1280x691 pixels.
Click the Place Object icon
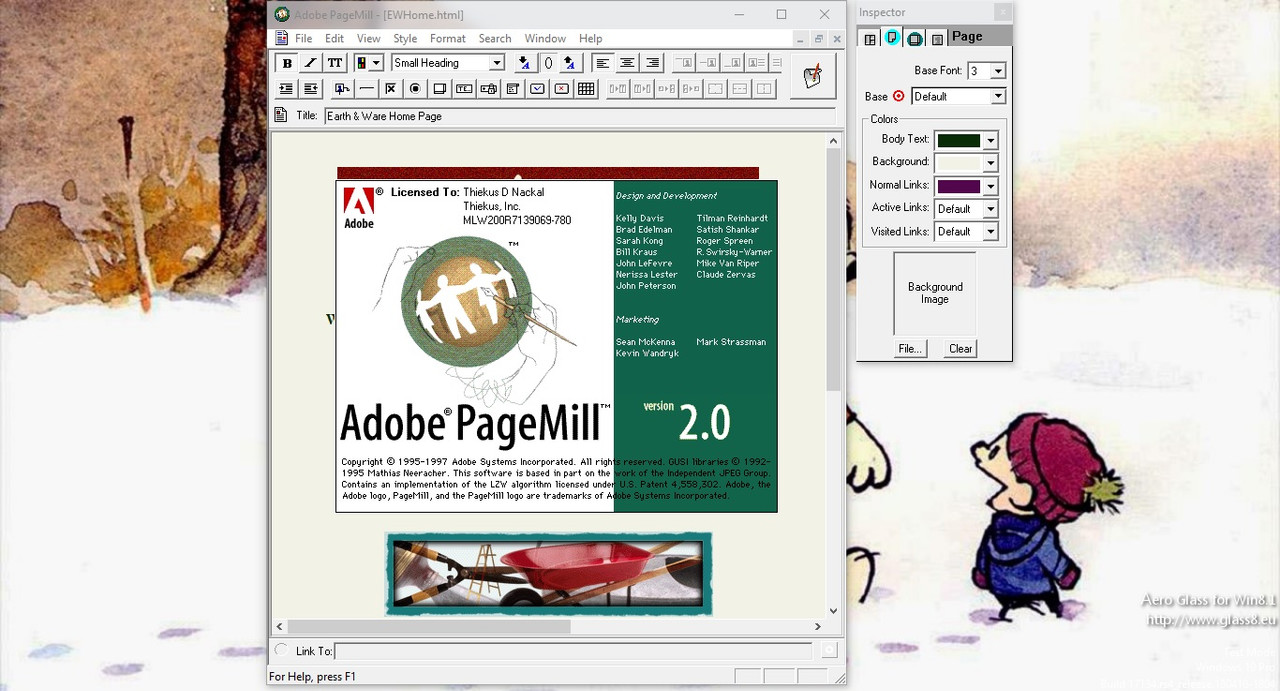tap(342, 89)
